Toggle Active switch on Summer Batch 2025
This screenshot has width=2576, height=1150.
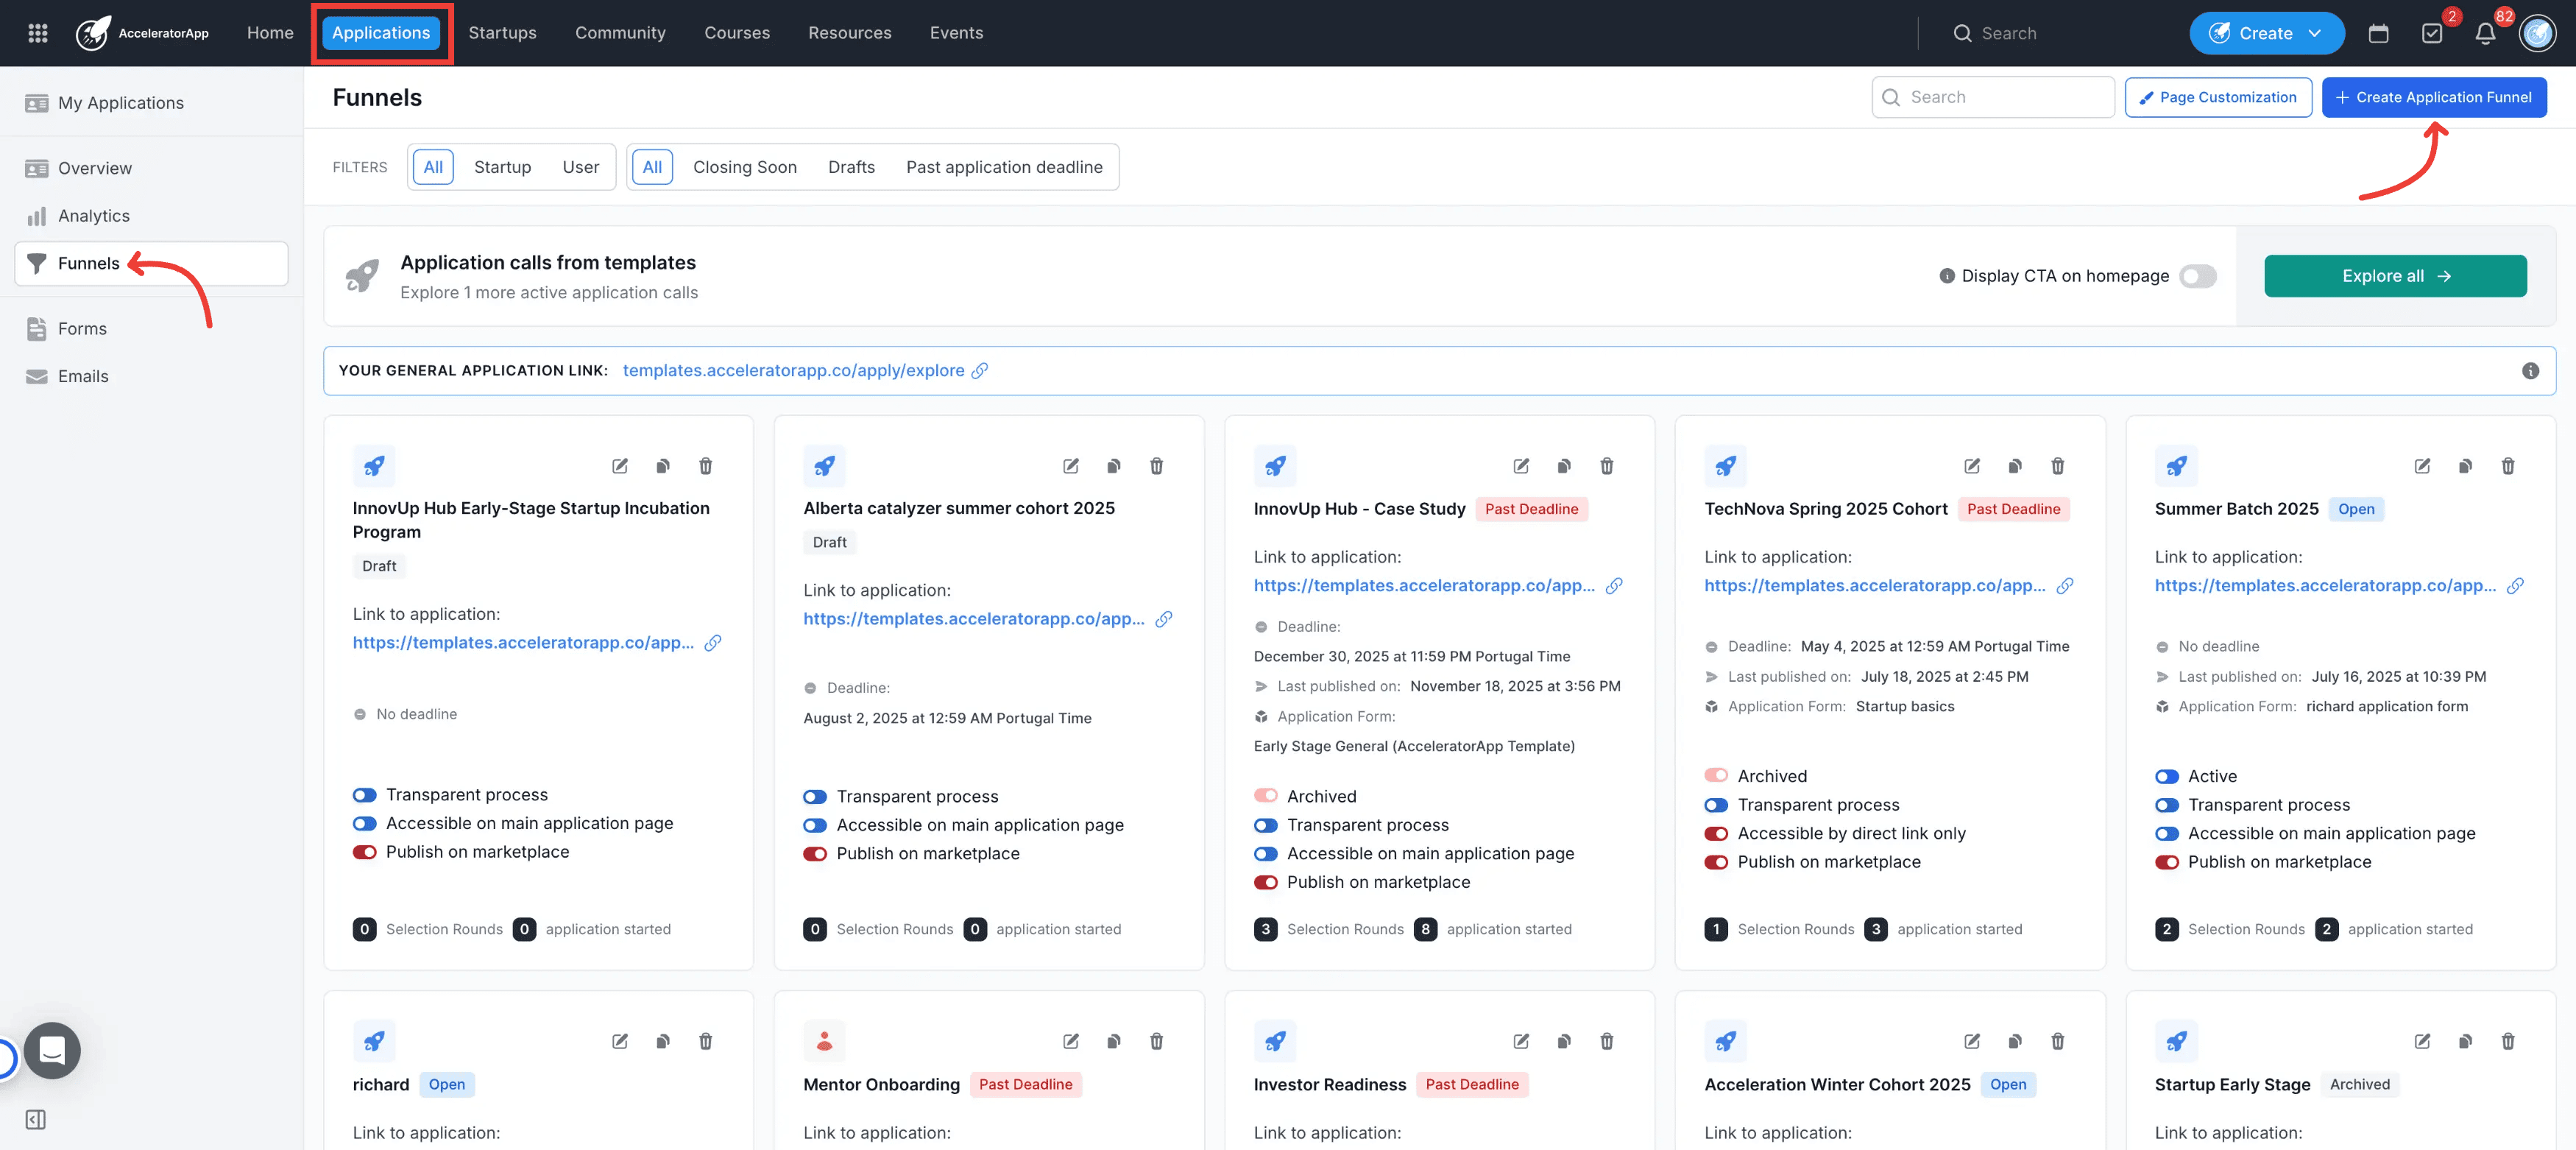[x=2166, y=777]
